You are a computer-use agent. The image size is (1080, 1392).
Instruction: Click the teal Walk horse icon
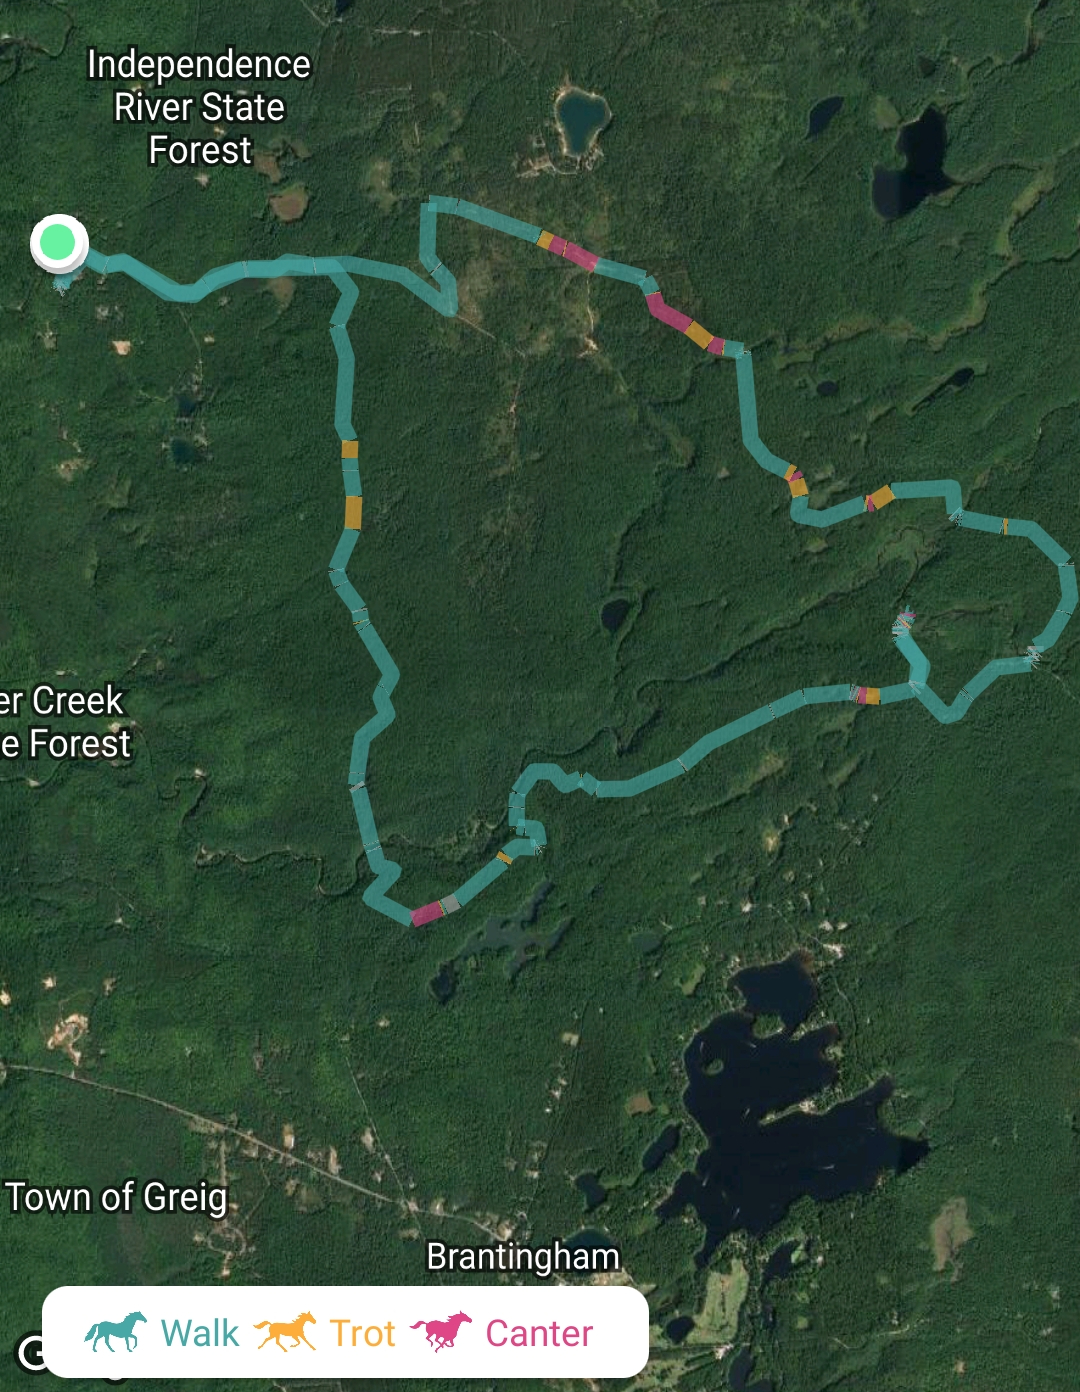pyautogui.click(x=116, y=1332)
